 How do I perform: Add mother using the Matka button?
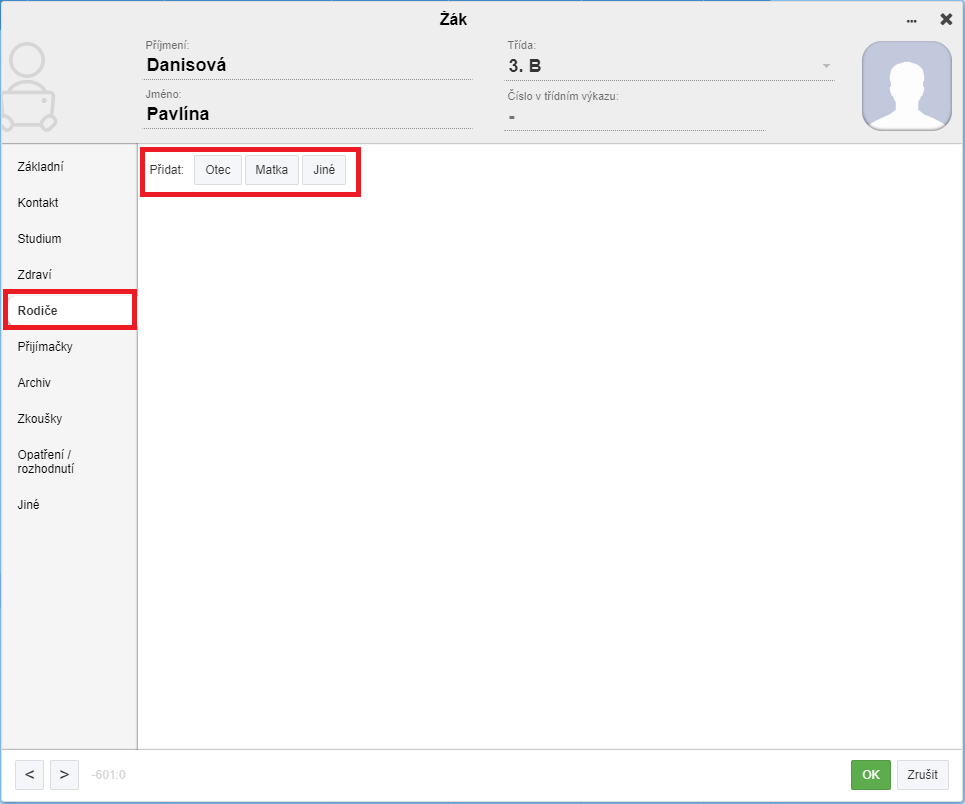[271, 170]
